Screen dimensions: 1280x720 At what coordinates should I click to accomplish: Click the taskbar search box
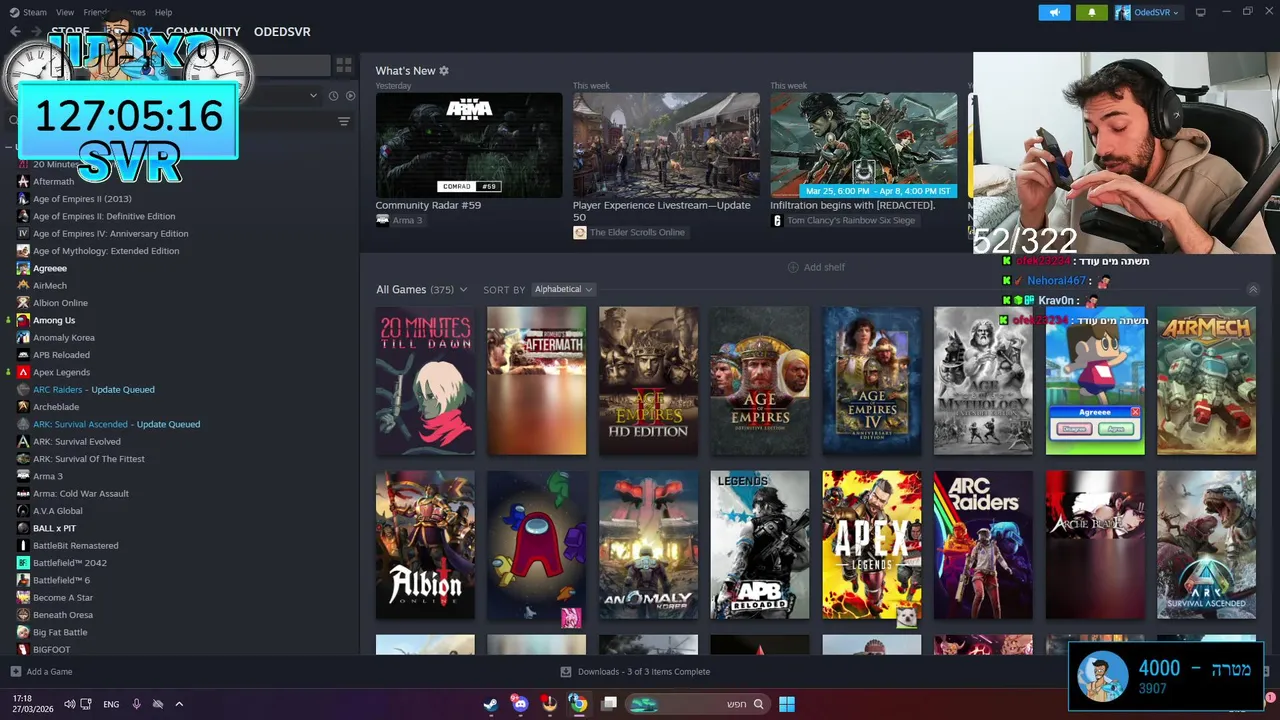coord(697,704)
